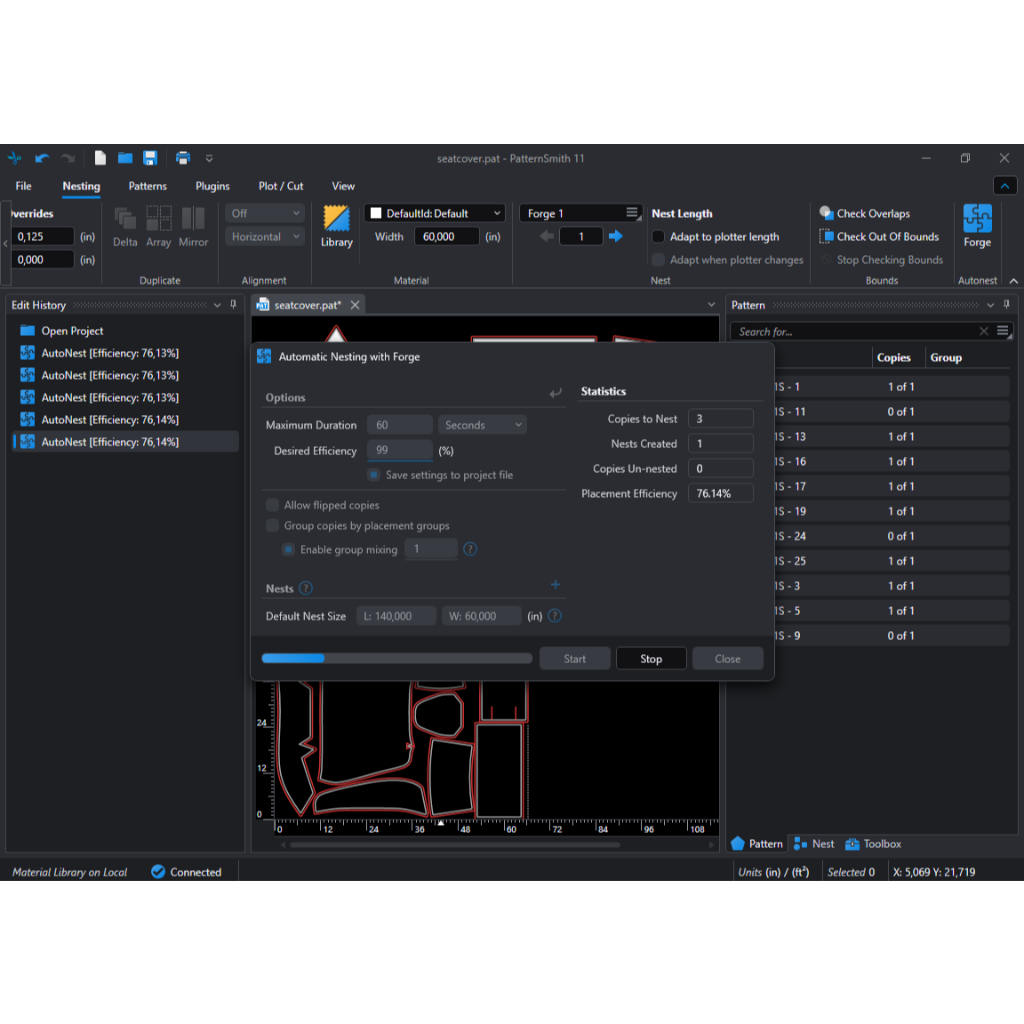Open the DefaultId: Default material dropdown
The width and height of the screenshot is (1024, 1024).
coord(434,213)
